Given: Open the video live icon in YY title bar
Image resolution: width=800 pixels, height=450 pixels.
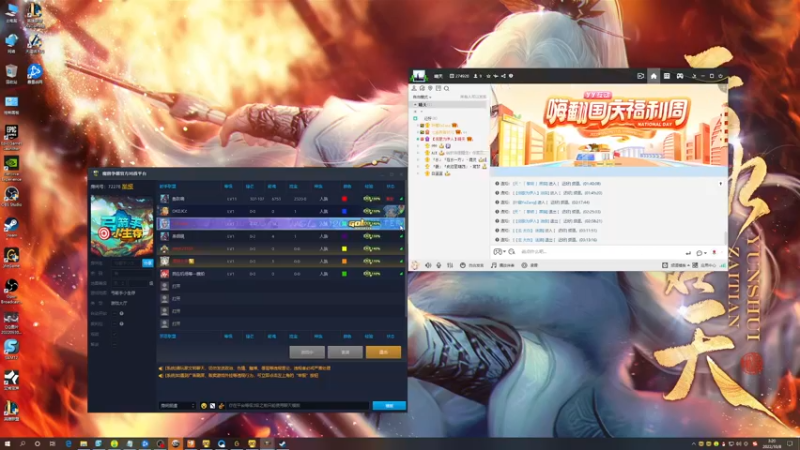Looking at the screenshot, I should tap(640, 76).
